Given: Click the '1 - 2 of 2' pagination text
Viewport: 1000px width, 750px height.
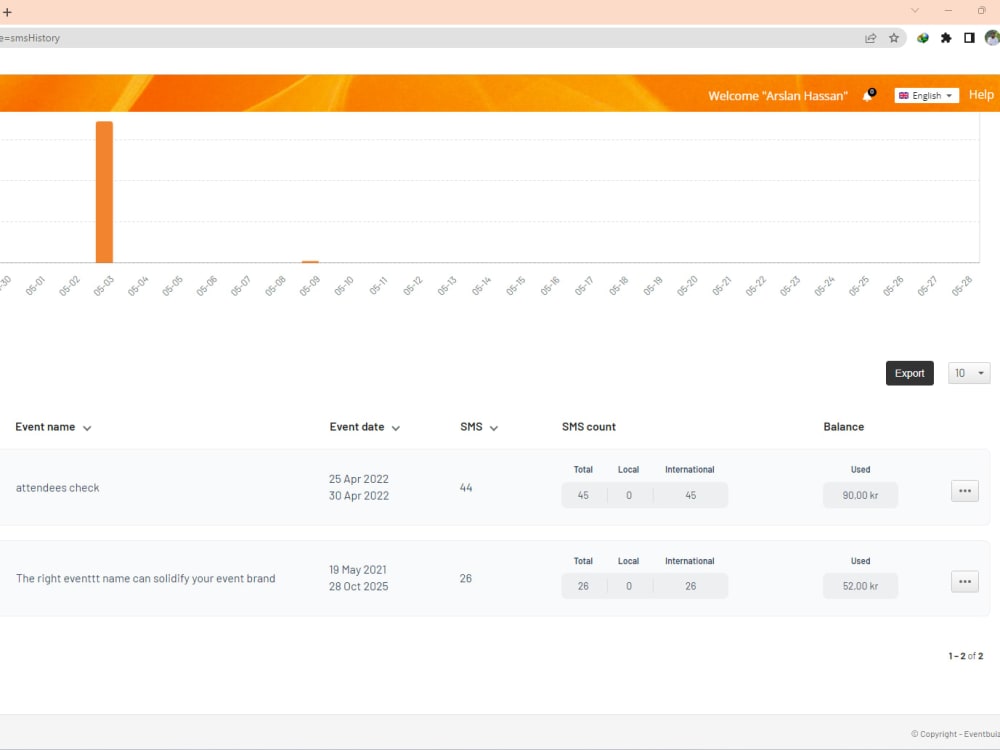Looking at the screenshot, I should (966, 656).
